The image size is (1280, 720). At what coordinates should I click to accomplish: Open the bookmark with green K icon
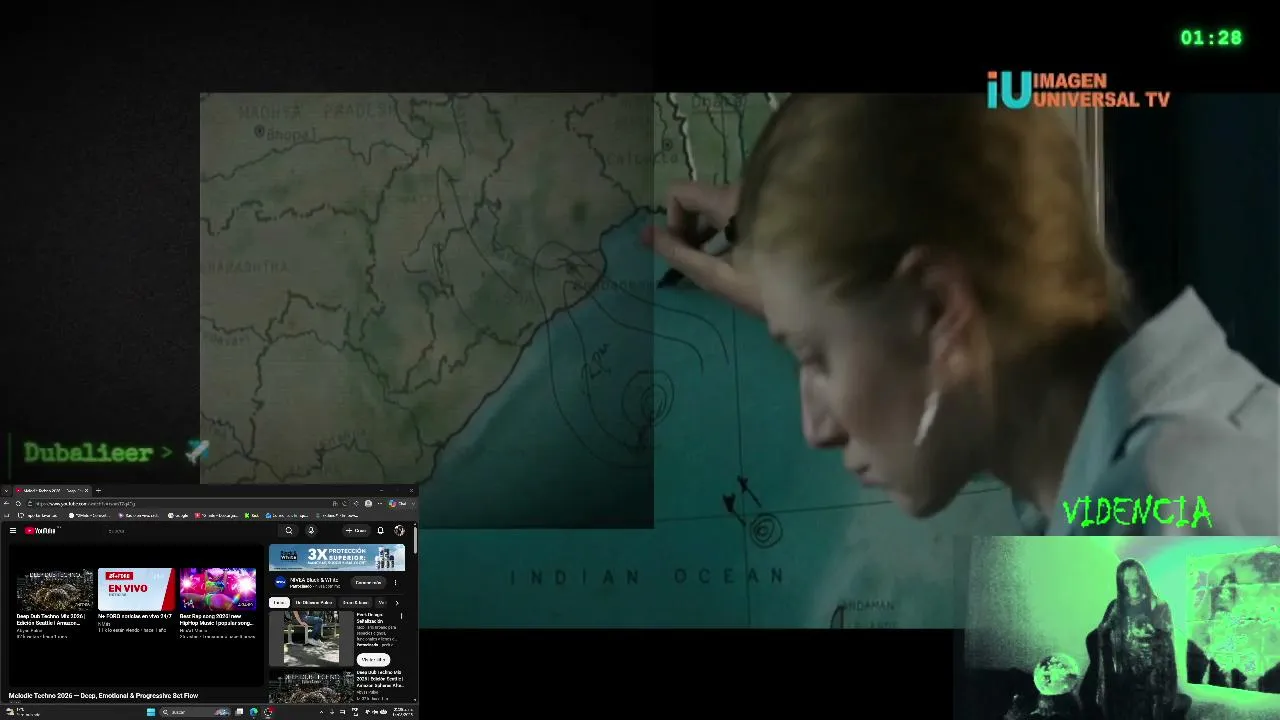252,516
